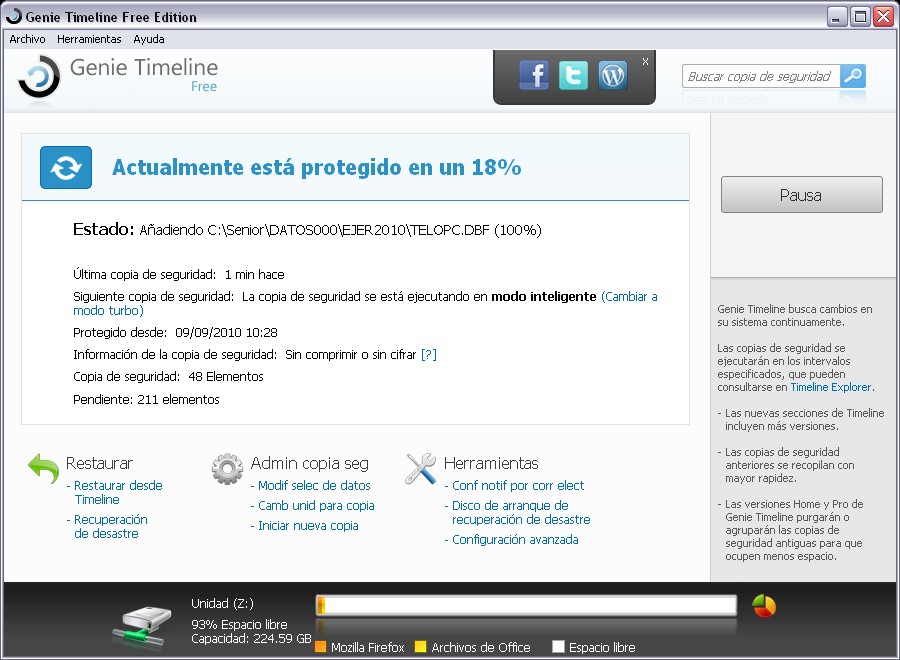Open the Twitter social icon

pos(573,75)
